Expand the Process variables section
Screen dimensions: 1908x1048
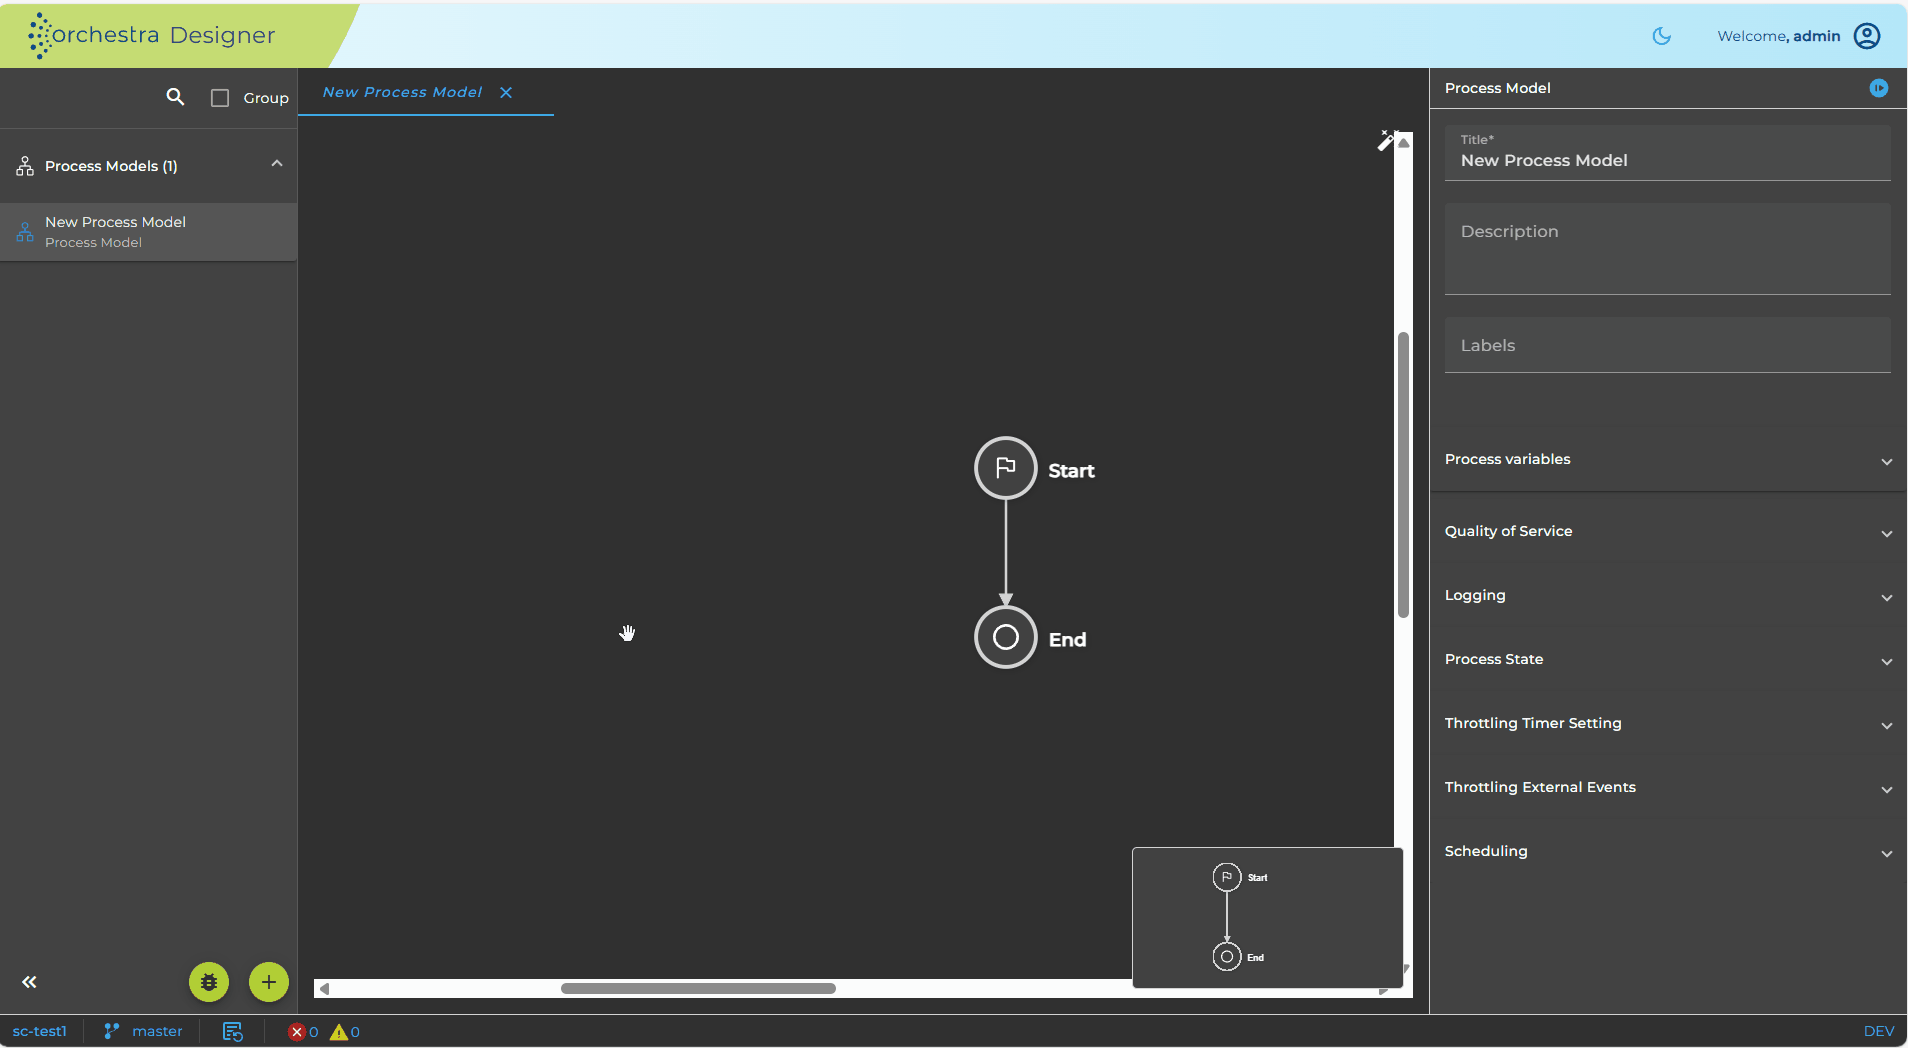pos(1668,459)
